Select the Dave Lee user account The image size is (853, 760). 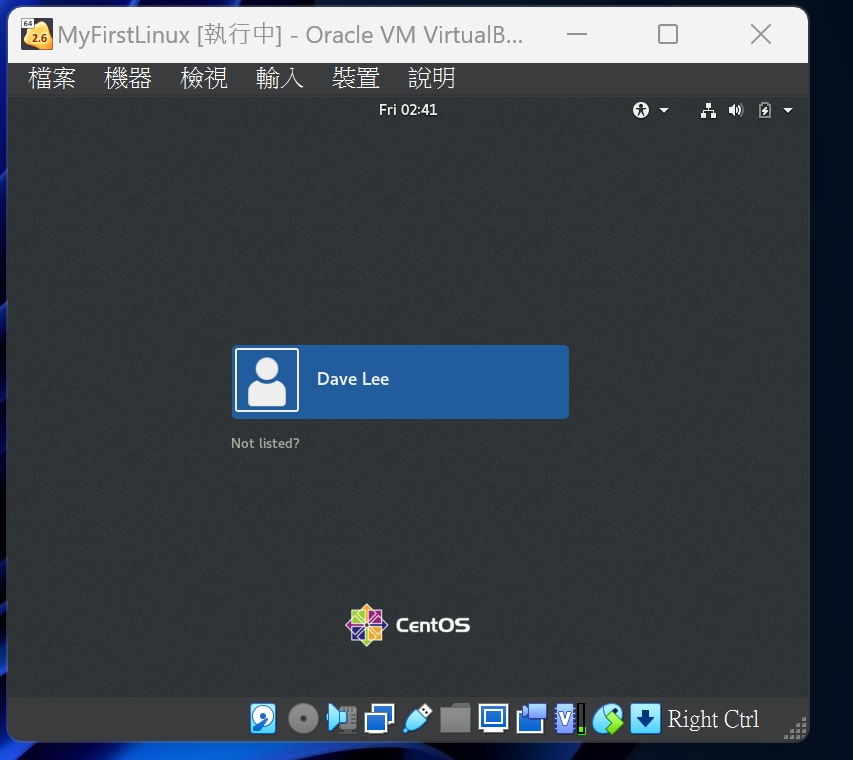400,381
